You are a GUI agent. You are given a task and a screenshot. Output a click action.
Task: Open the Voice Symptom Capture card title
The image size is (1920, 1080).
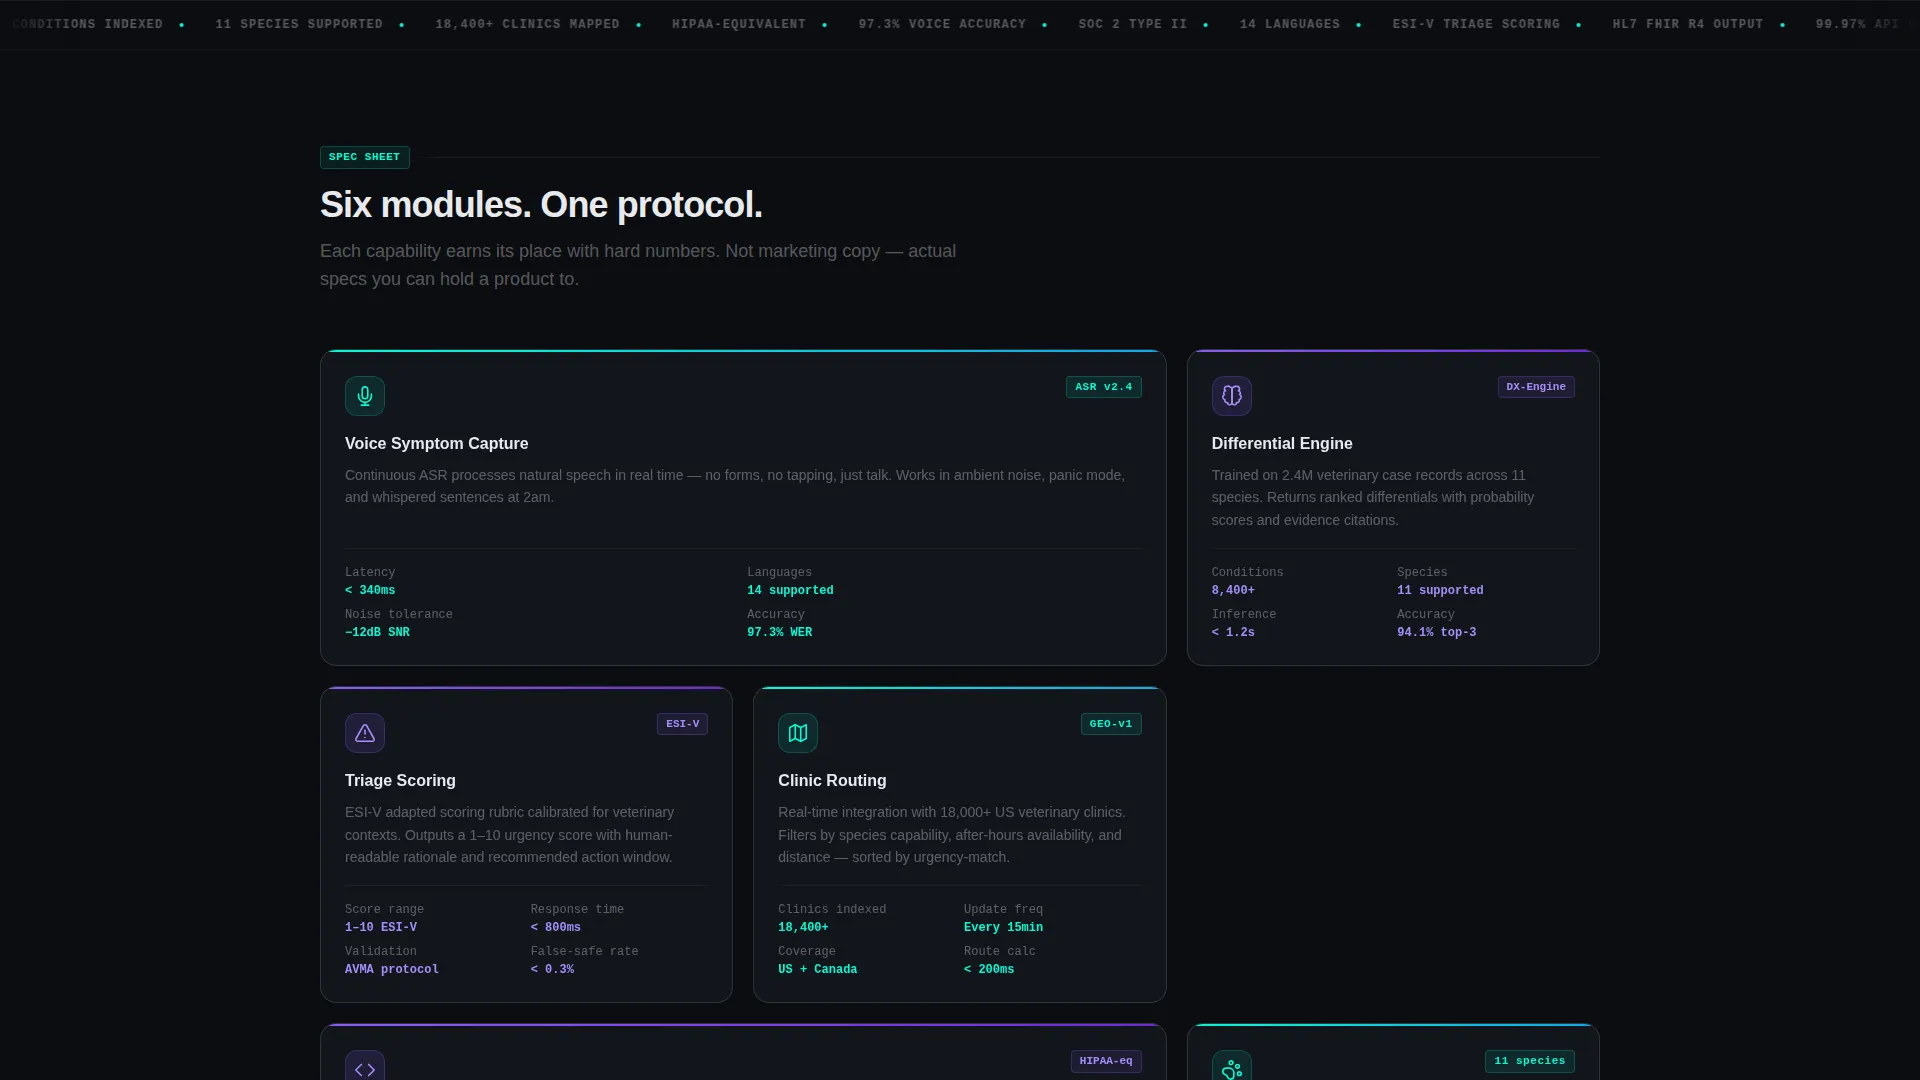[437, 443]
